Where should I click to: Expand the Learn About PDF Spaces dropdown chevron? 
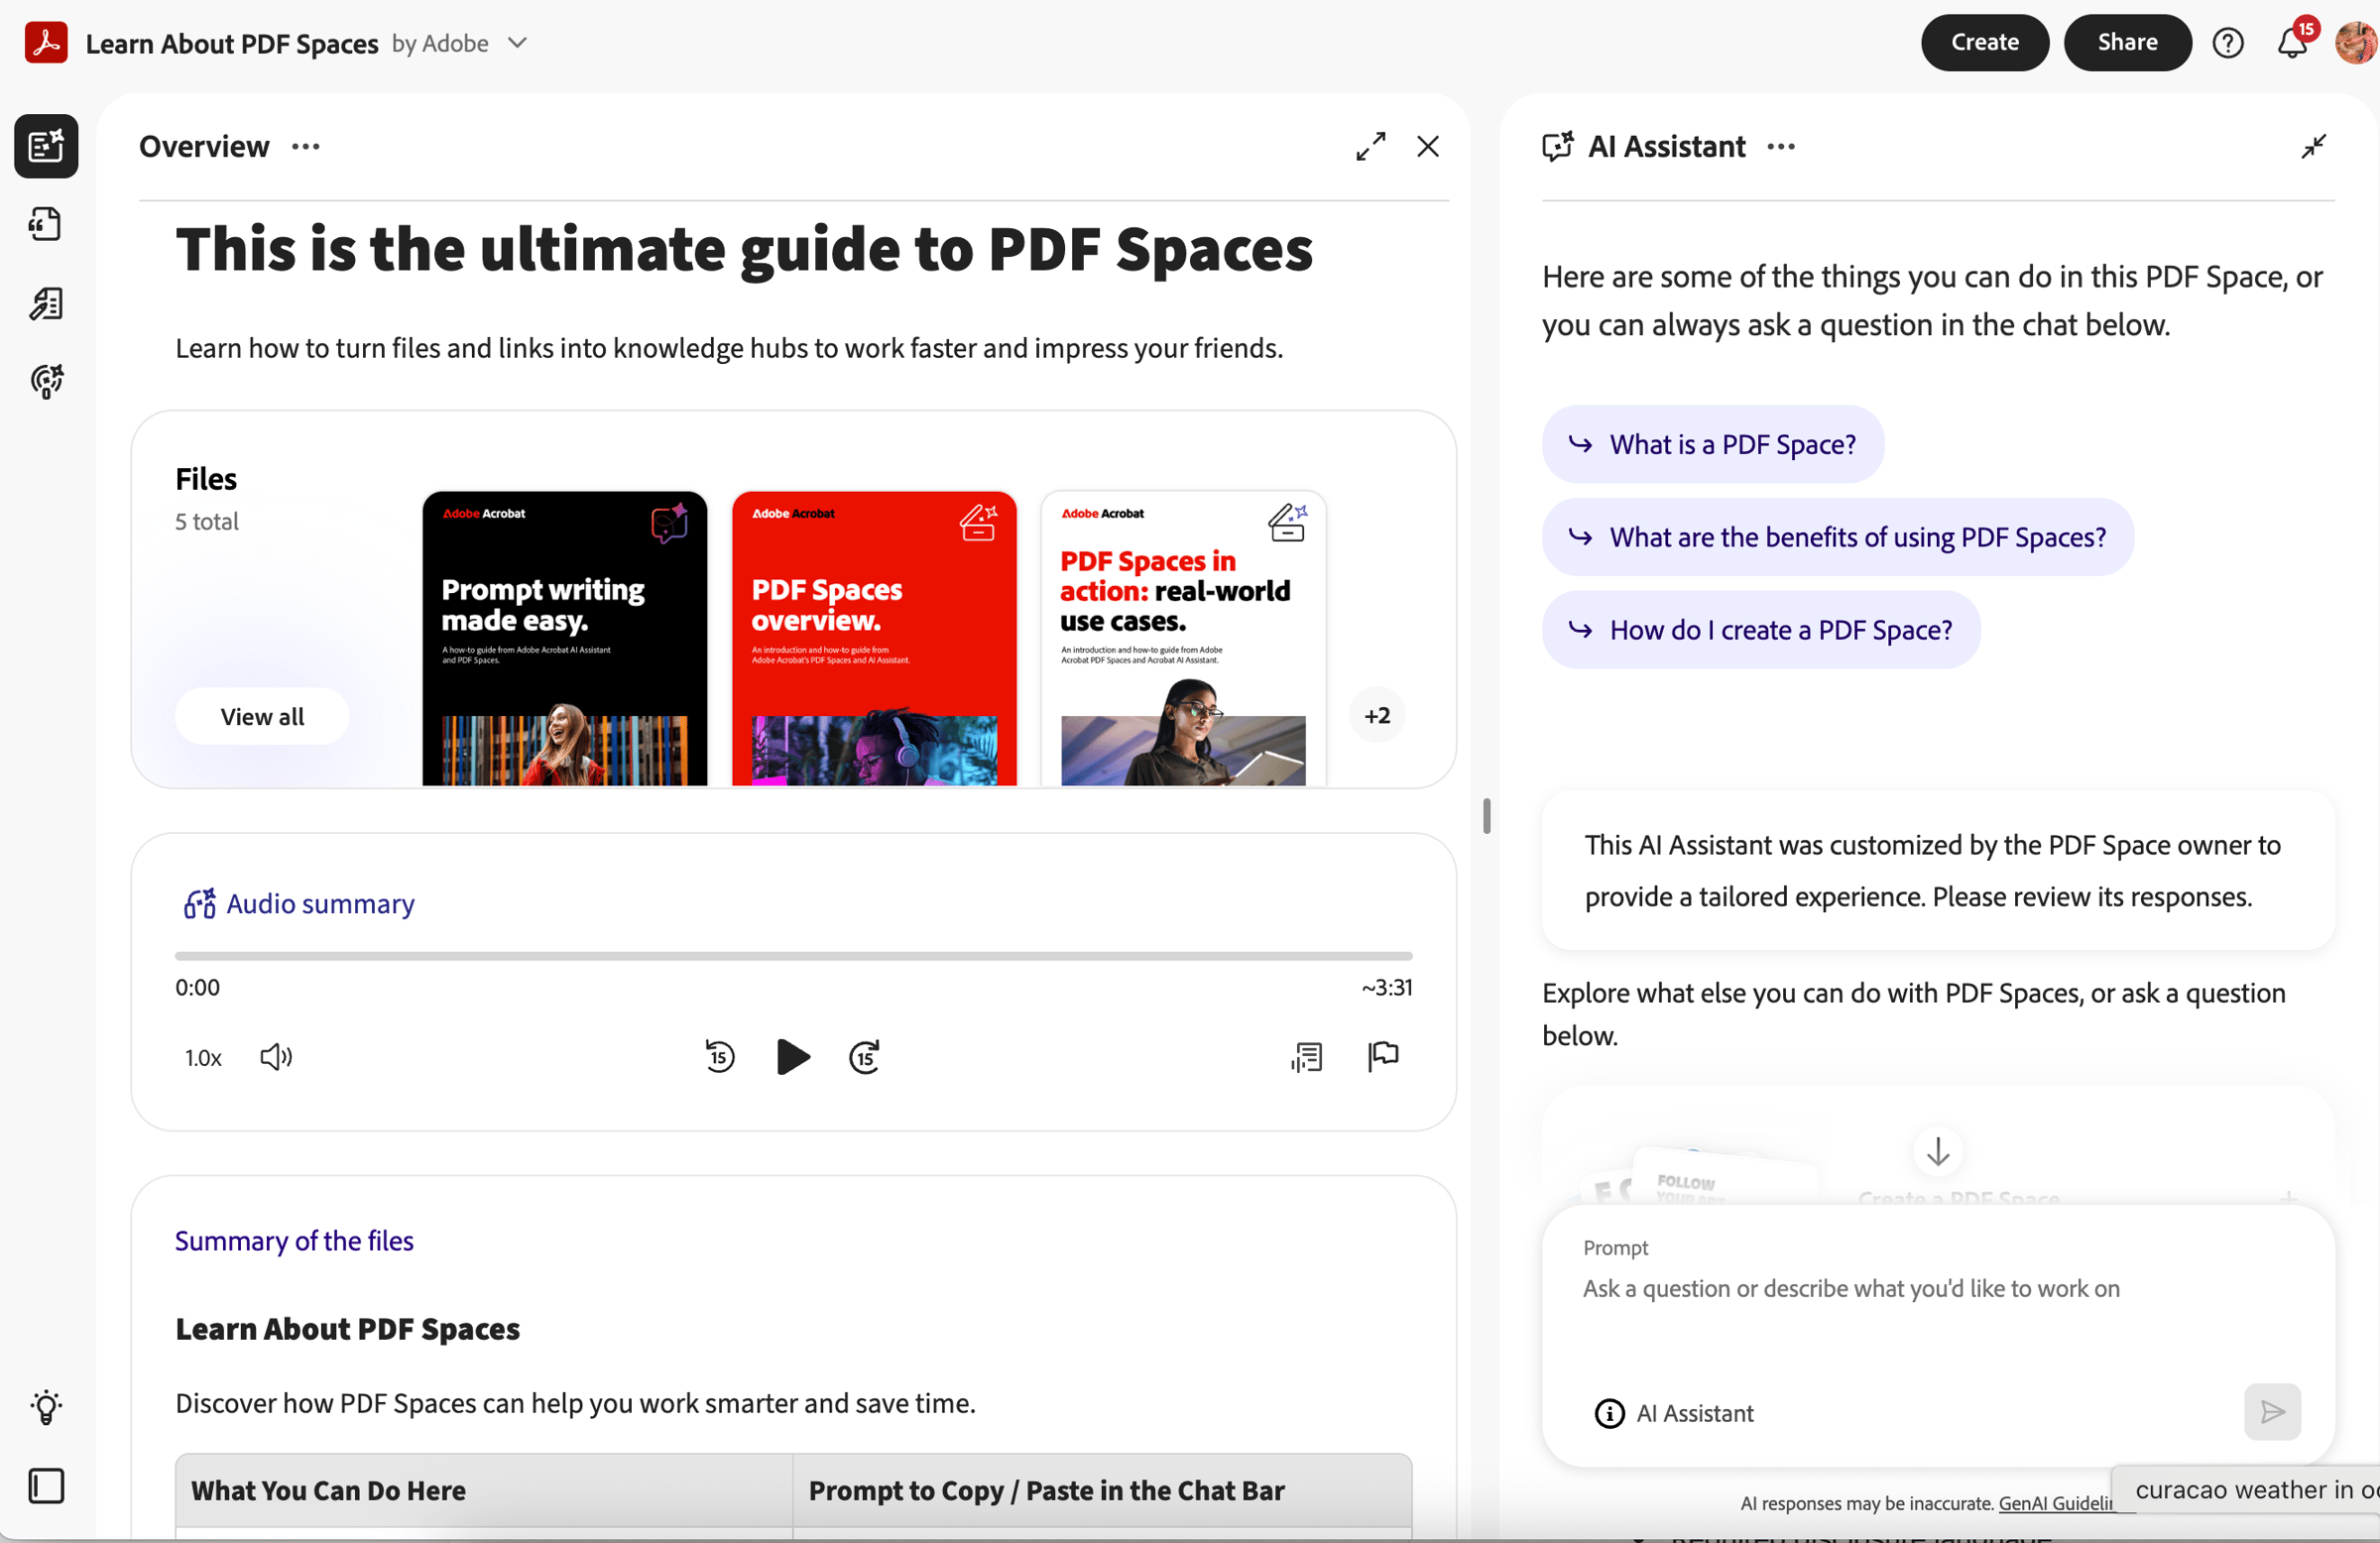point(517,43)
